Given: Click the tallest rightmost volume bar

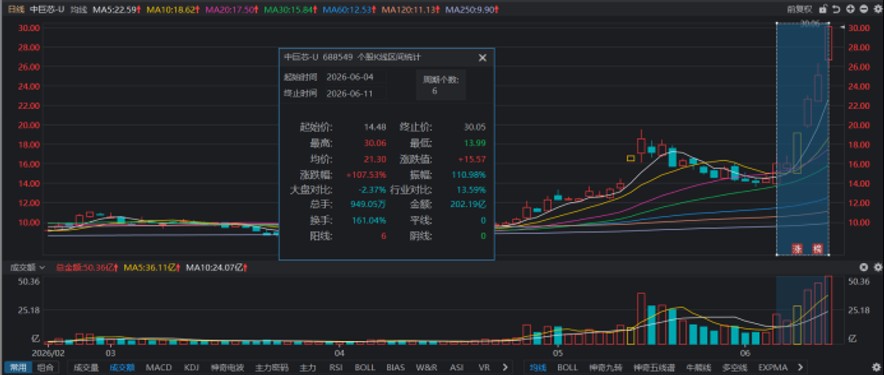Looking at the screenshot, I should click(x=828, y=310).
